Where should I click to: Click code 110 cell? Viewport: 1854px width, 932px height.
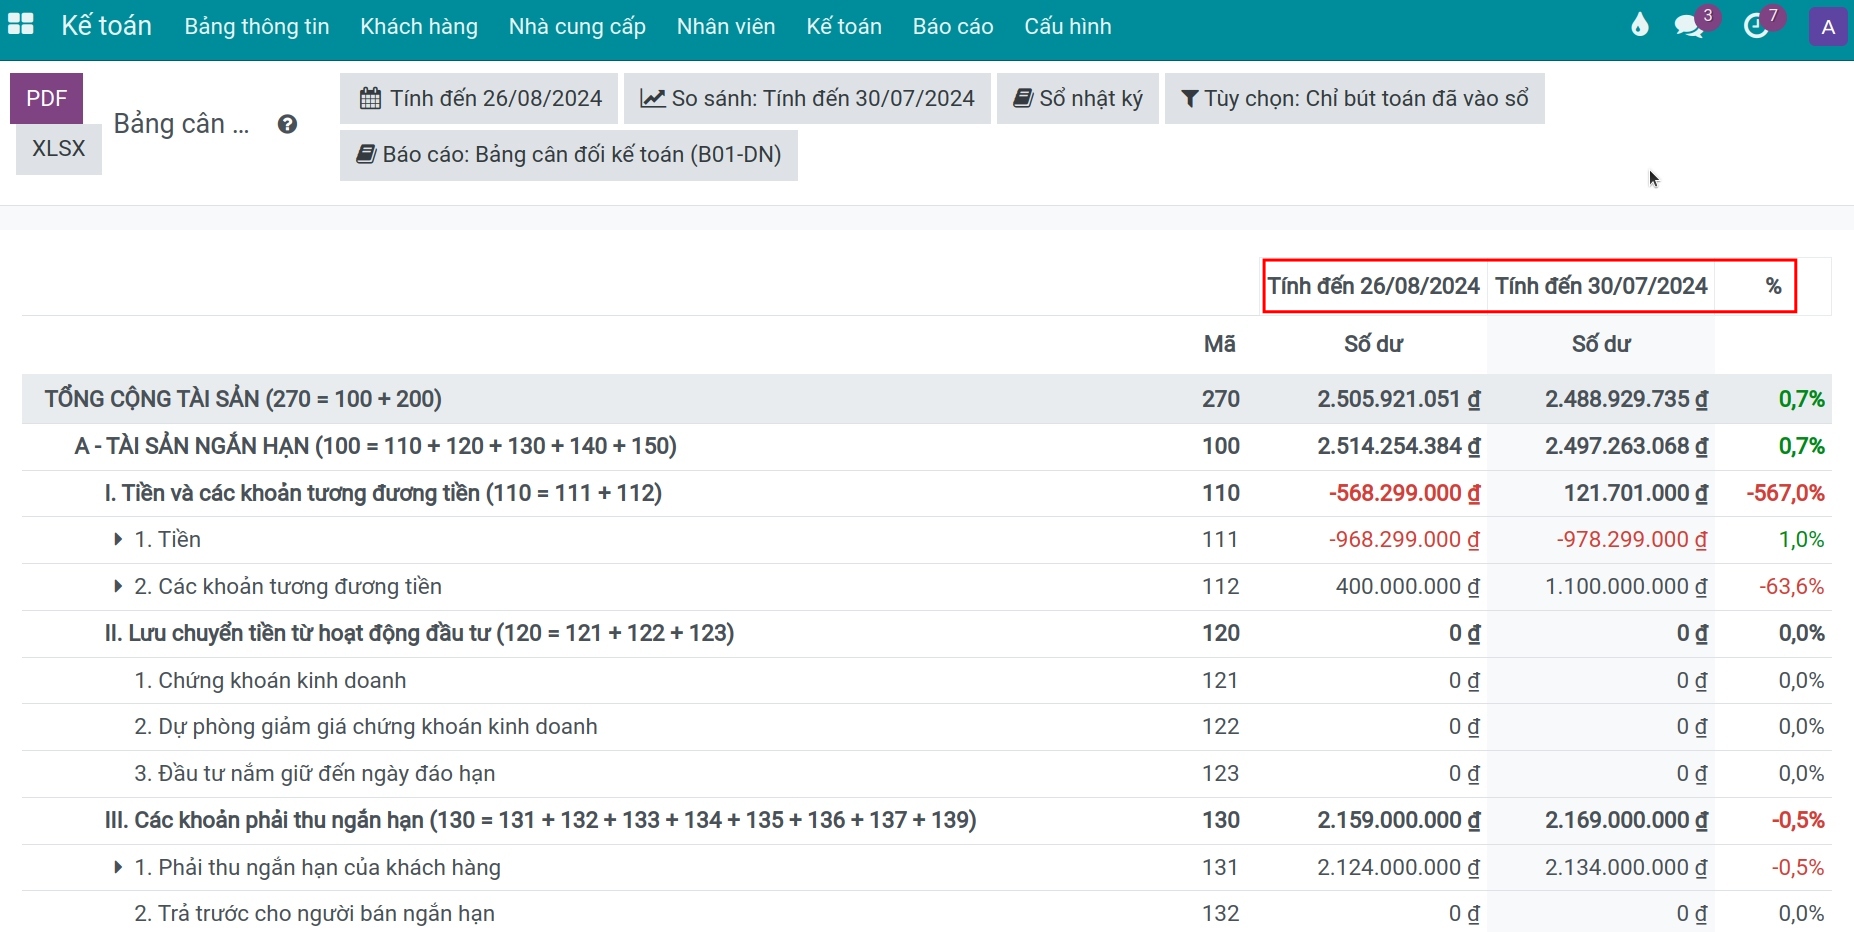pyautogui.click(x=1221, y=493)
